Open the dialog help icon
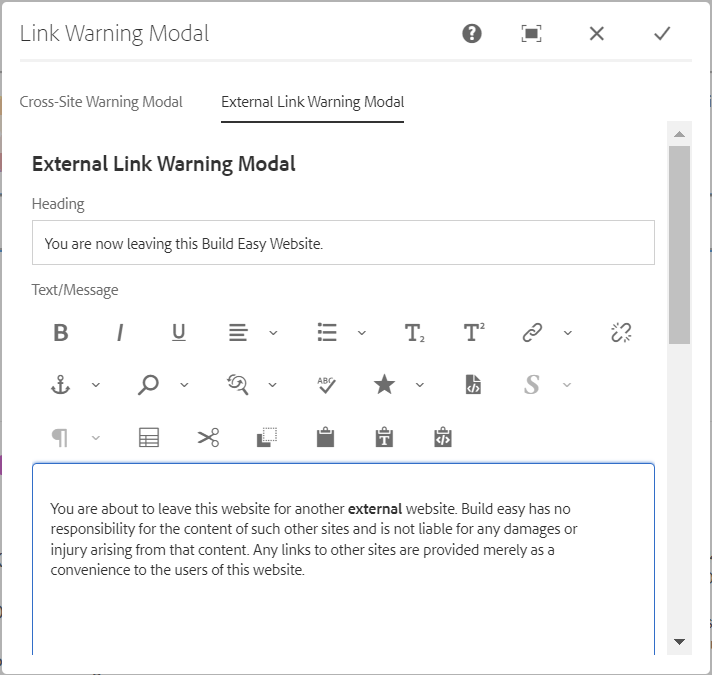 472,34
